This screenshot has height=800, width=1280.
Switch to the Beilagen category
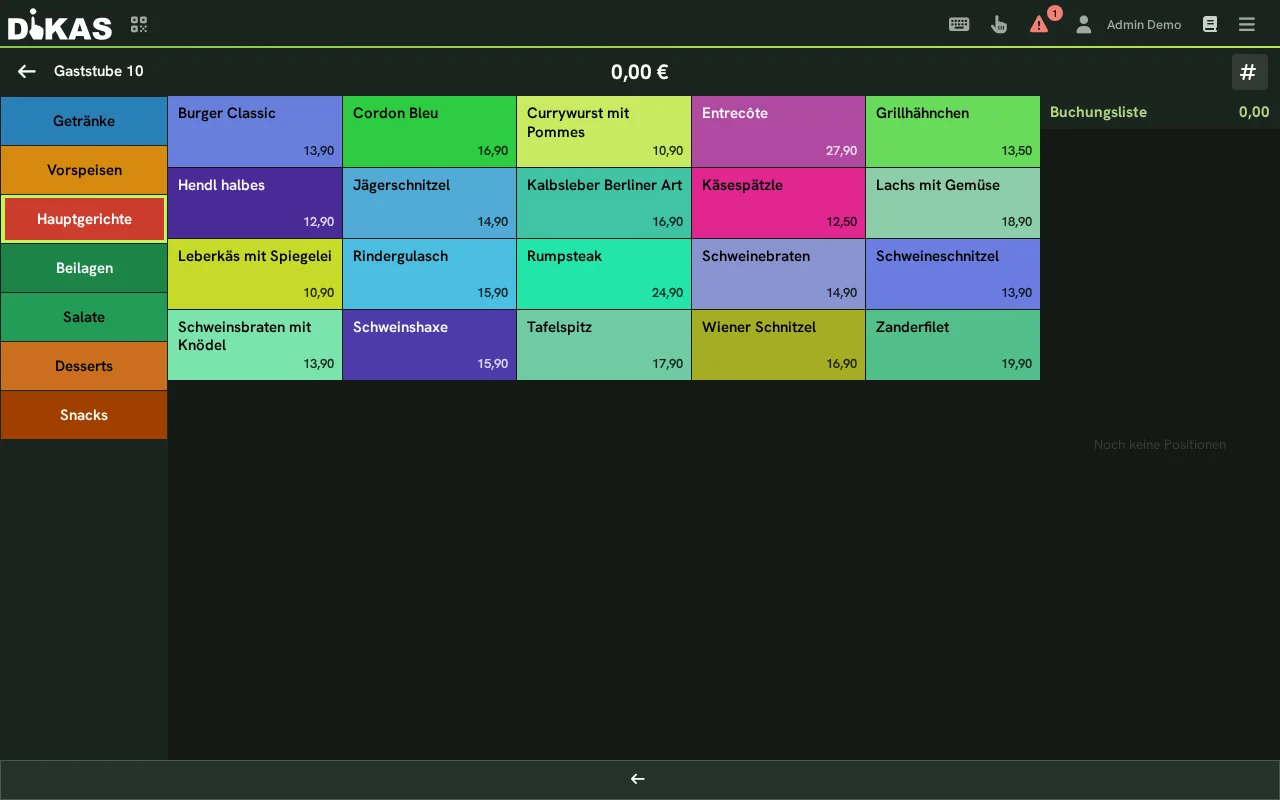point(84,268)
